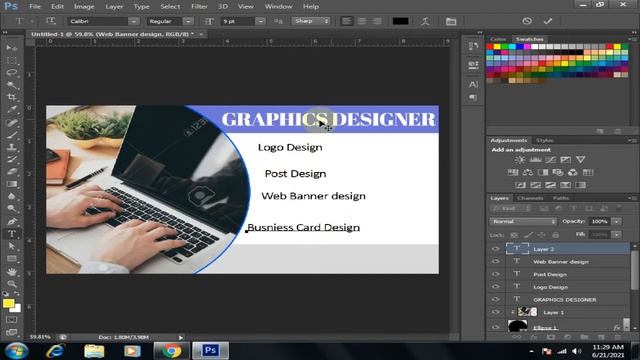
Task: Select the Zoom tool
Action: pos(12,284)
